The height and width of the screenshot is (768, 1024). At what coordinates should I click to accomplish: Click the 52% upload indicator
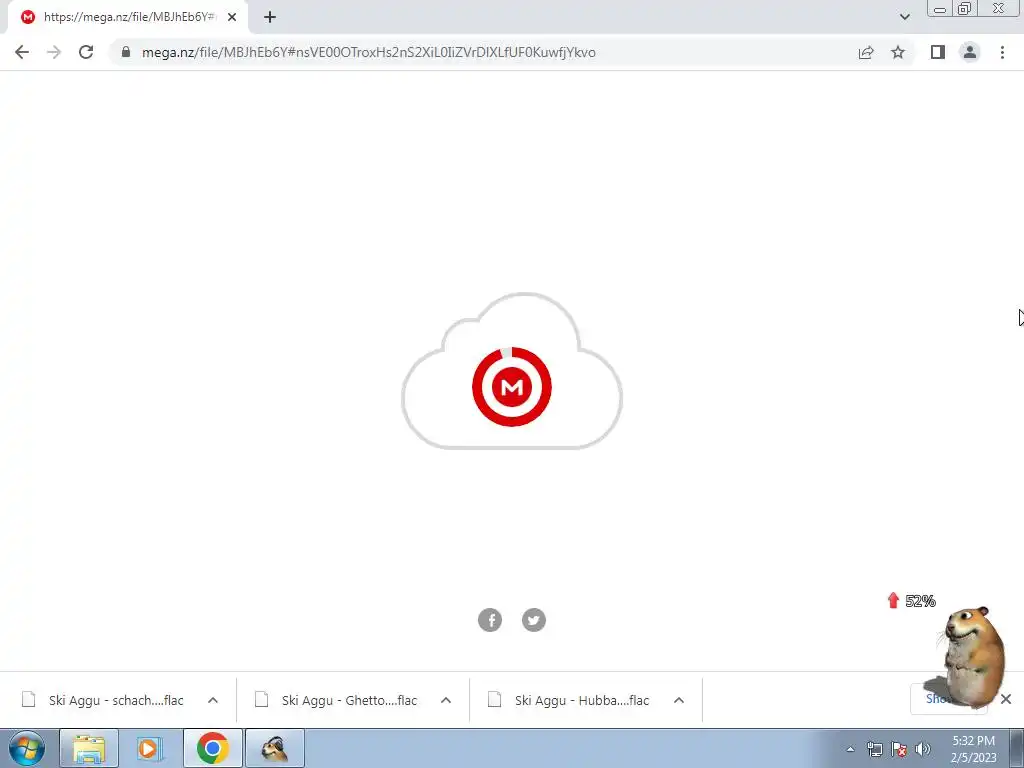[x=912, y=601]
